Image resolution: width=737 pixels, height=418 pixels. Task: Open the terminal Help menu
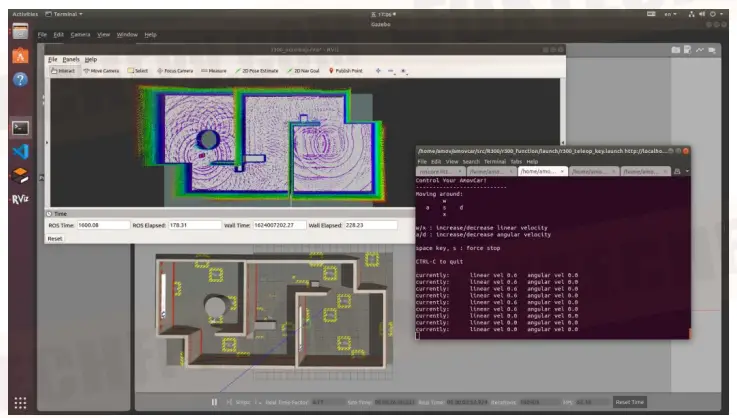[532, 161]
